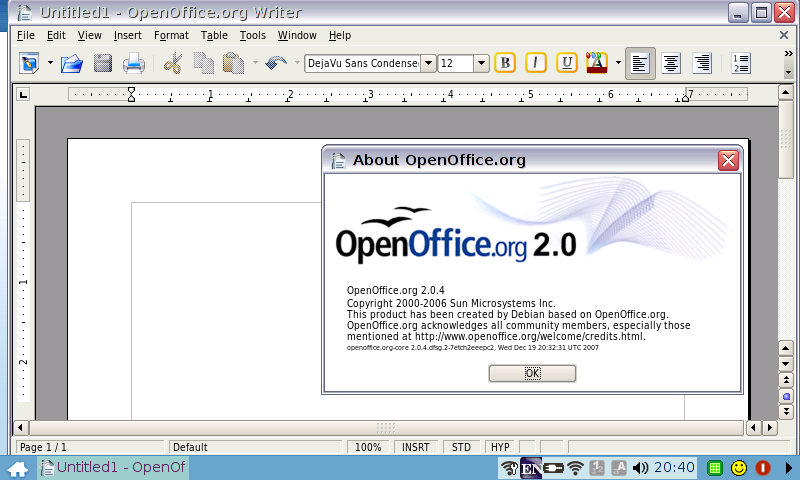Open the Tools menu

coord(253,35)
